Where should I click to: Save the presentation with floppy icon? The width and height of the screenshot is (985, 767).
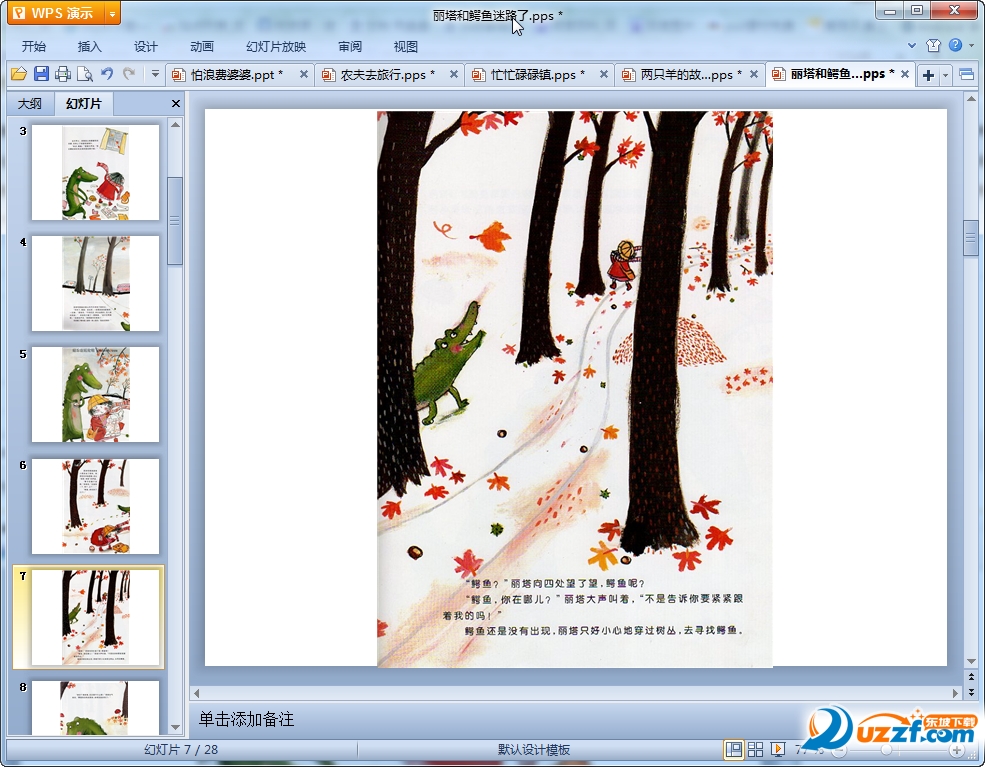tap(41, 74)
